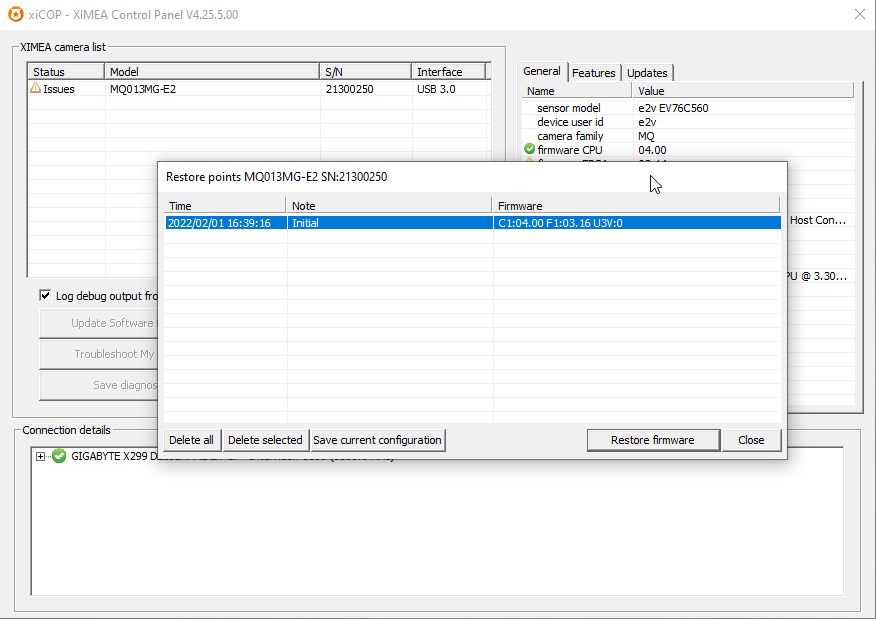Image resolution: width=876 pixels, height=619 pixels.
Task: Click the Note column header
Action: coord(388,206)
